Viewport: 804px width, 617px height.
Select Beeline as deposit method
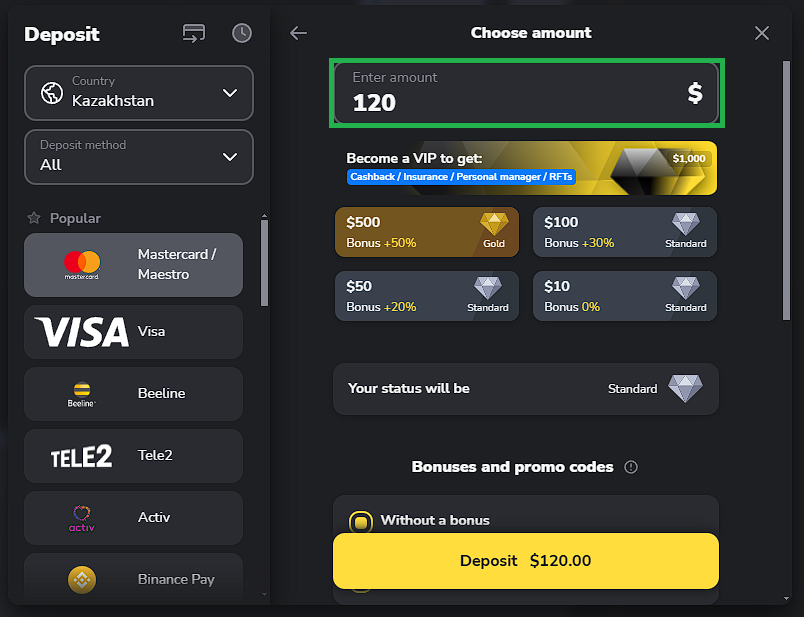[x=133, y=394]
